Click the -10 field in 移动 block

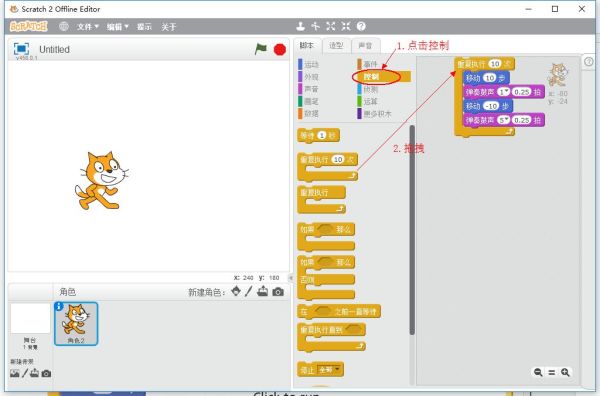point(491,106)
